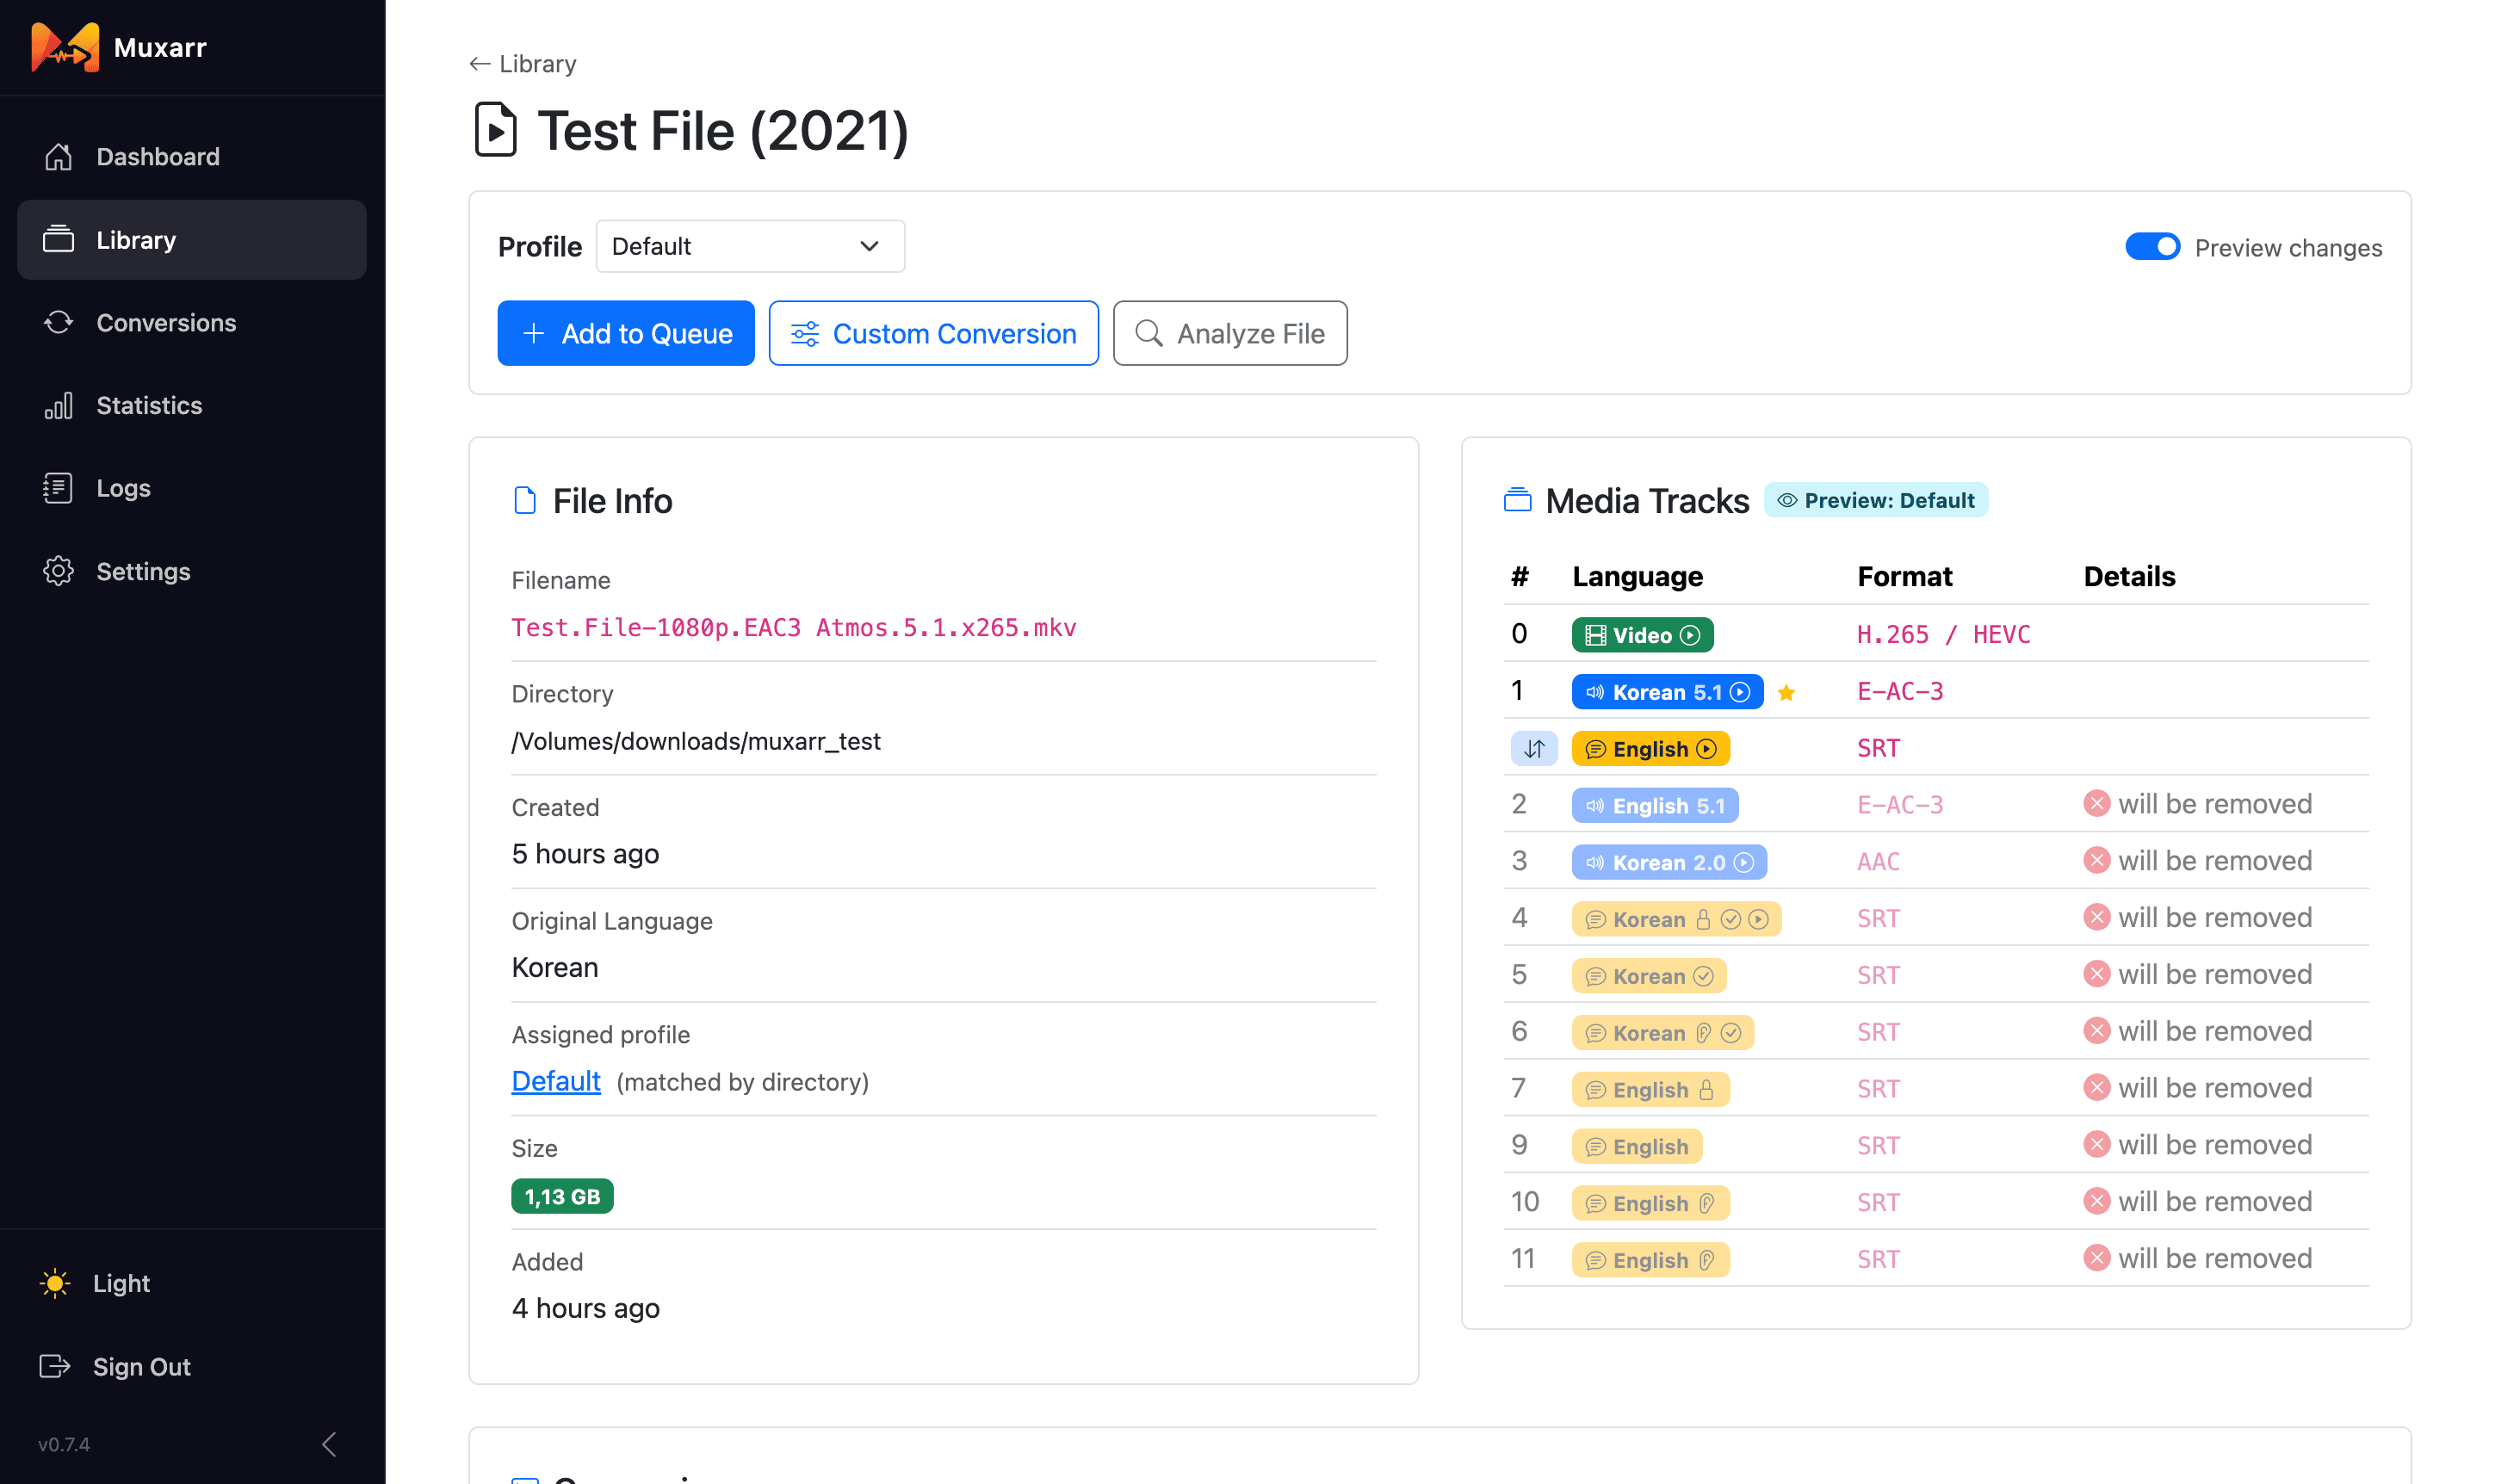Click the Muxarr logo icon
Image resolution: width=2495 pixels, height=1484 pixels.
[65, 47]
